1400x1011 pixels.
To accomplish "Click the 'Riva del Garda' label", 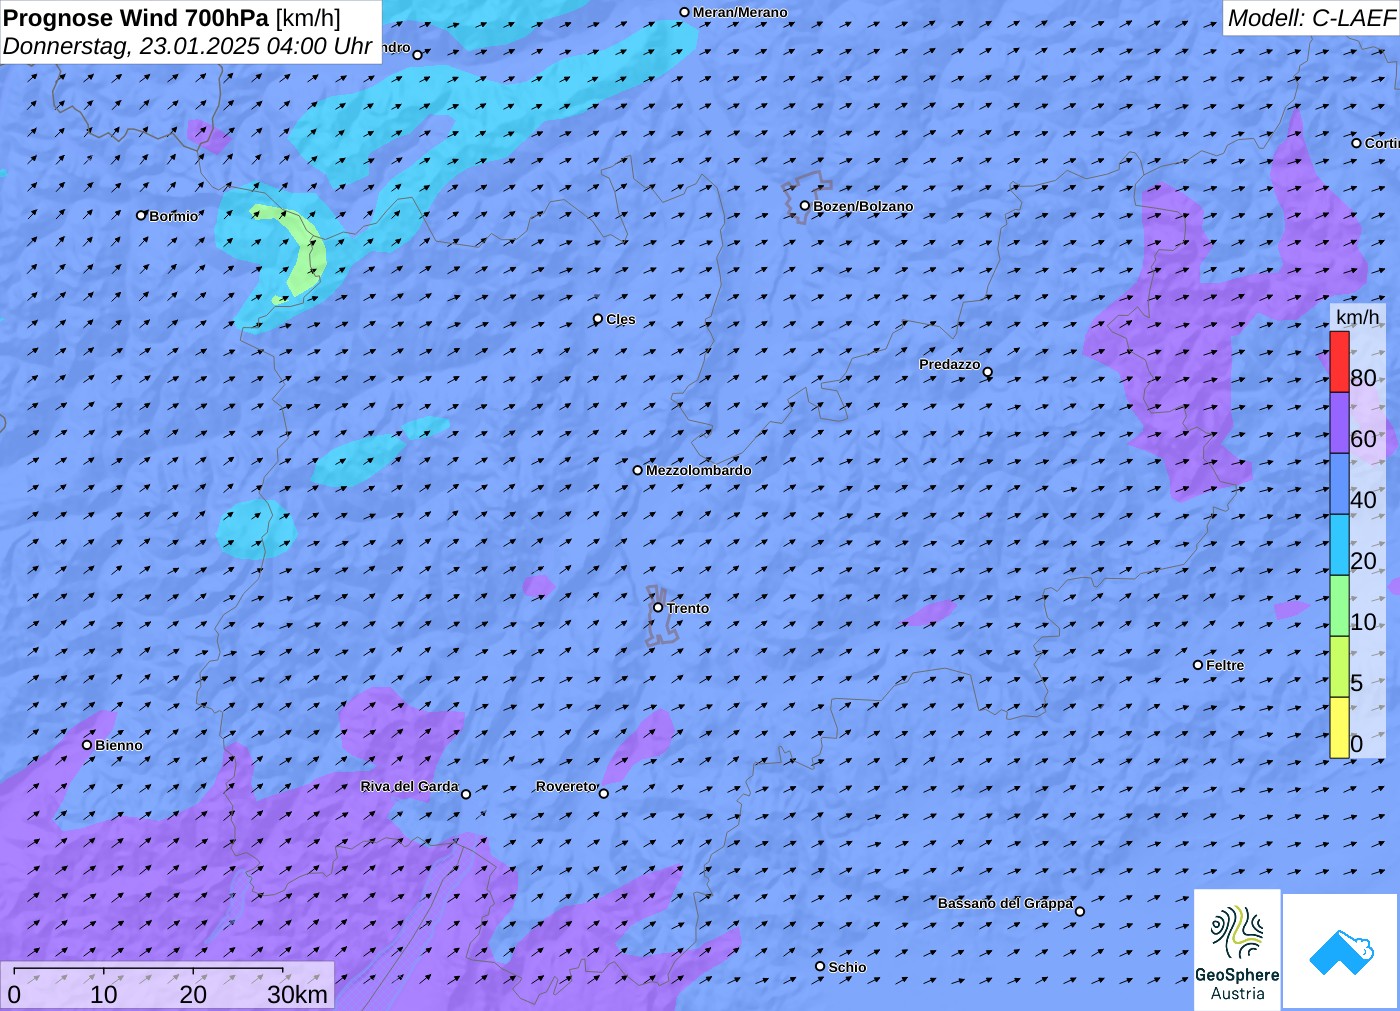I will click(409, 787).
